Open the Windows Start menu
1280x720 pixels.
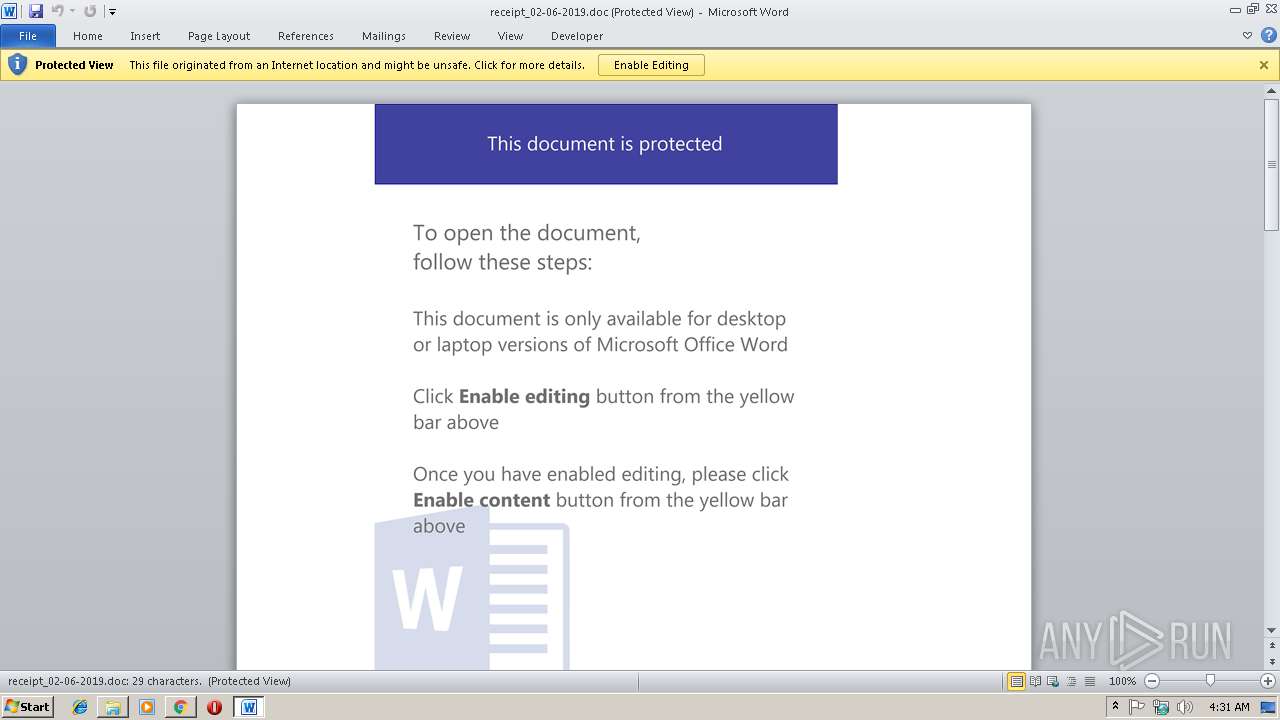click(27, 707)
